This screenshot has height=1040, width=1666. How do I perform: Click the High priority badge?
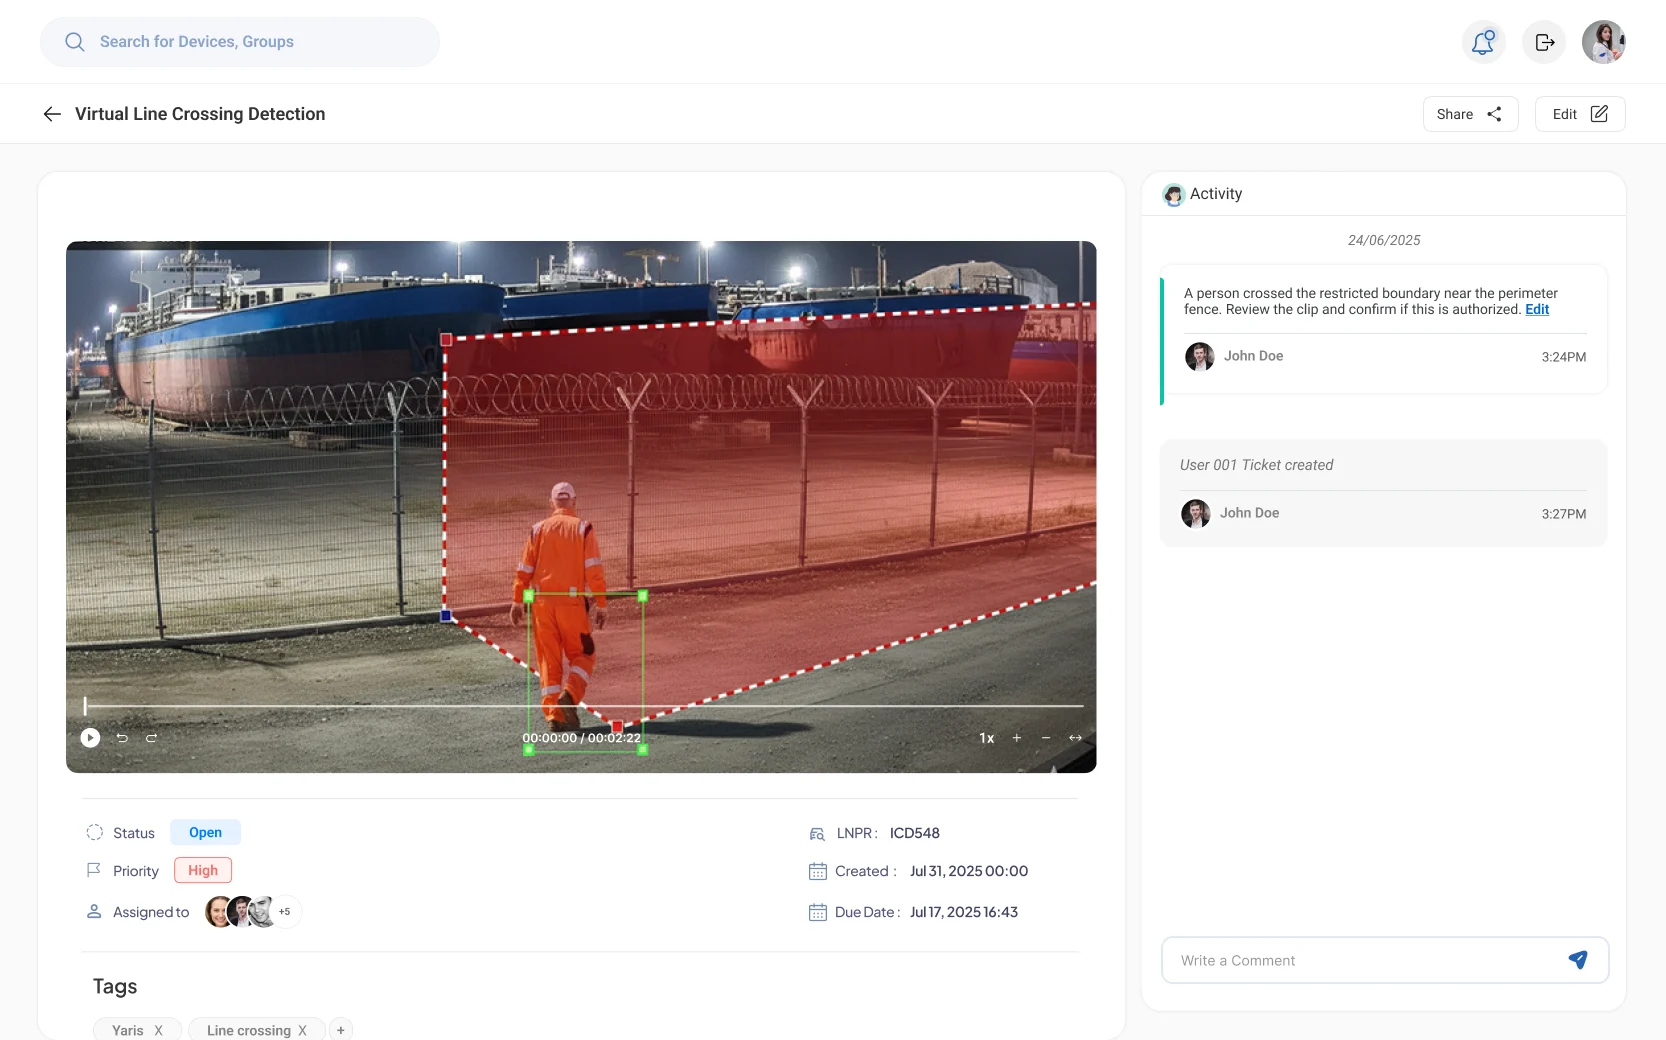coord(203,870)
